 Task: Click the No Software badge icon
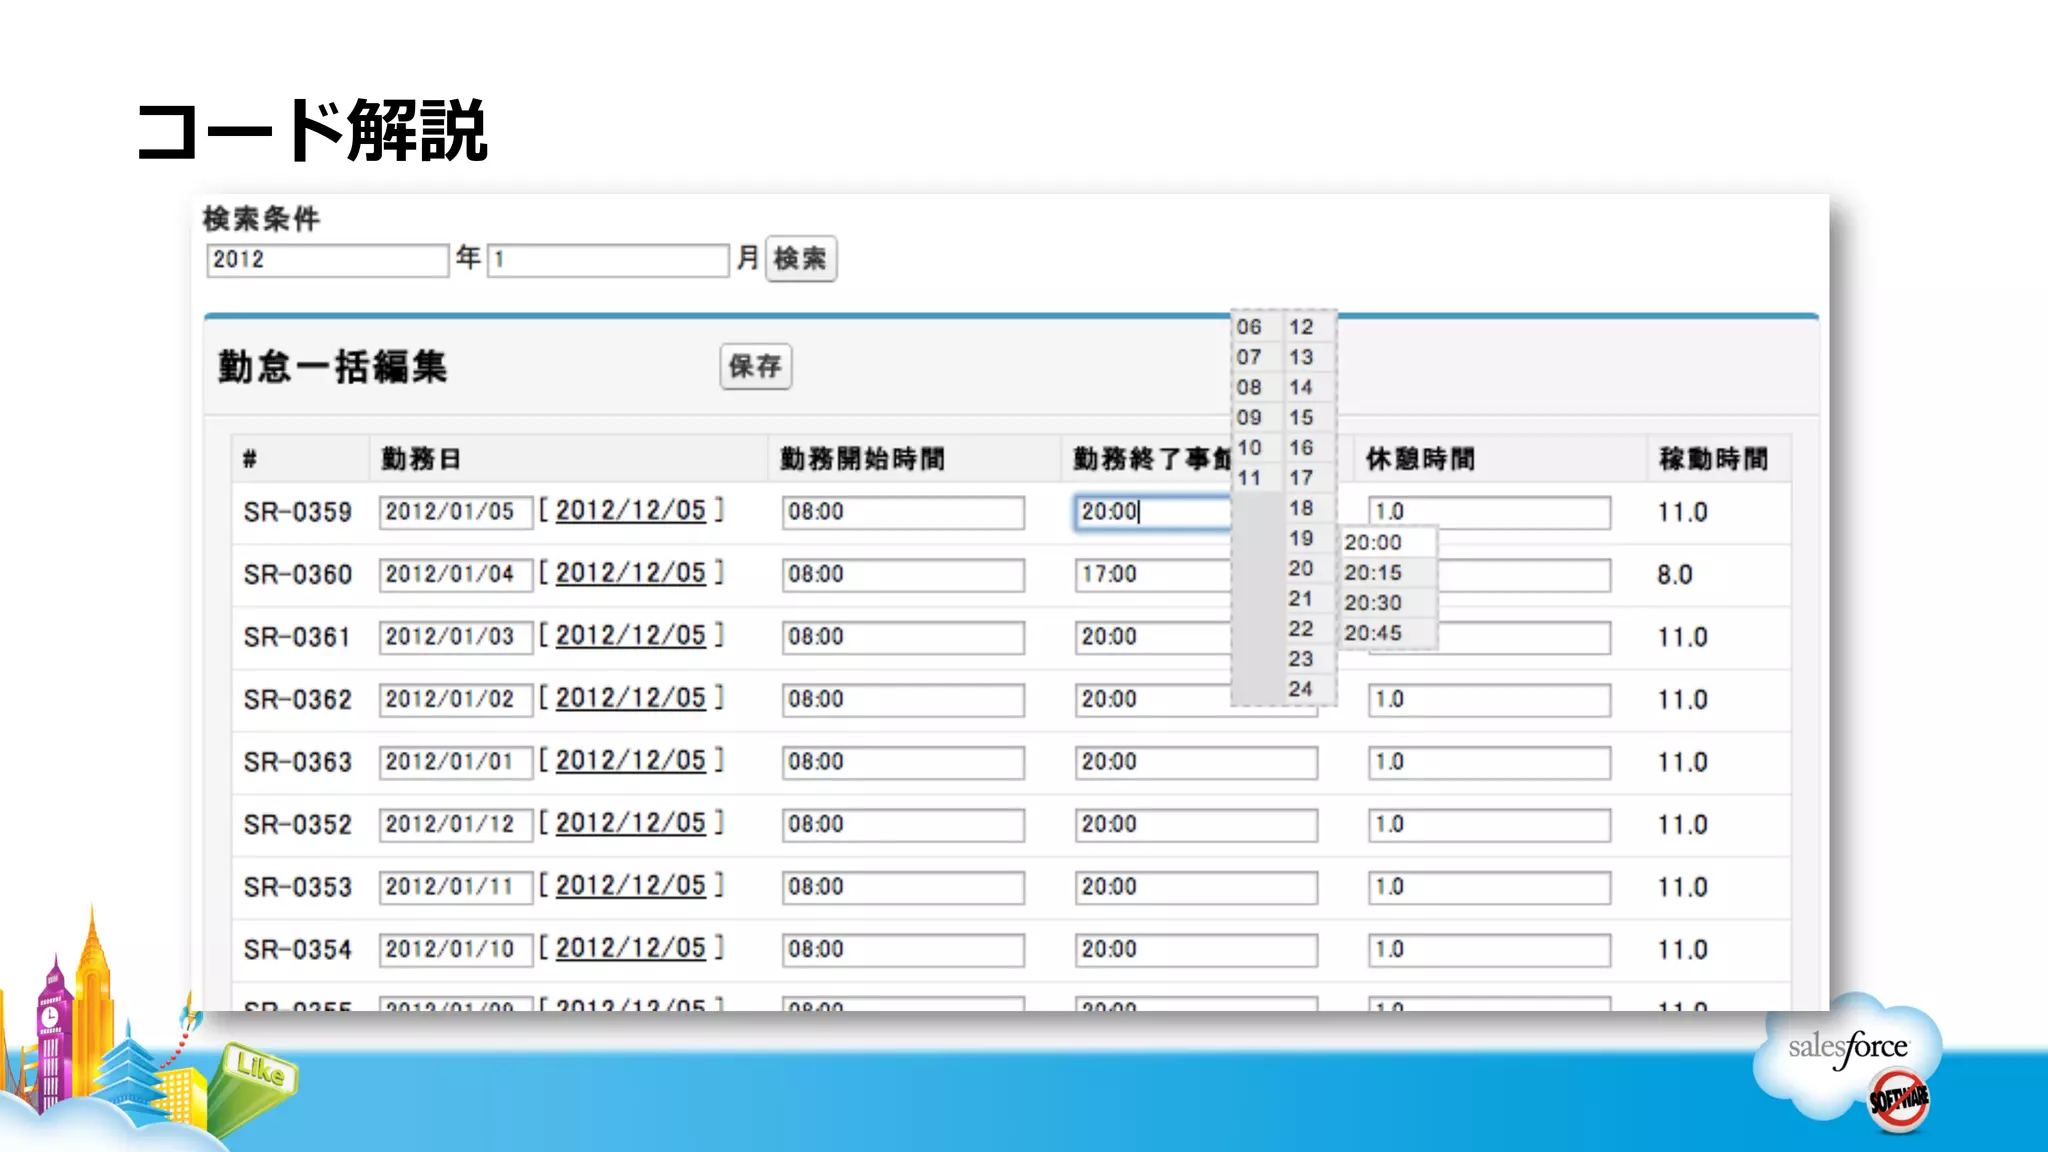tap(1899, 1101)
